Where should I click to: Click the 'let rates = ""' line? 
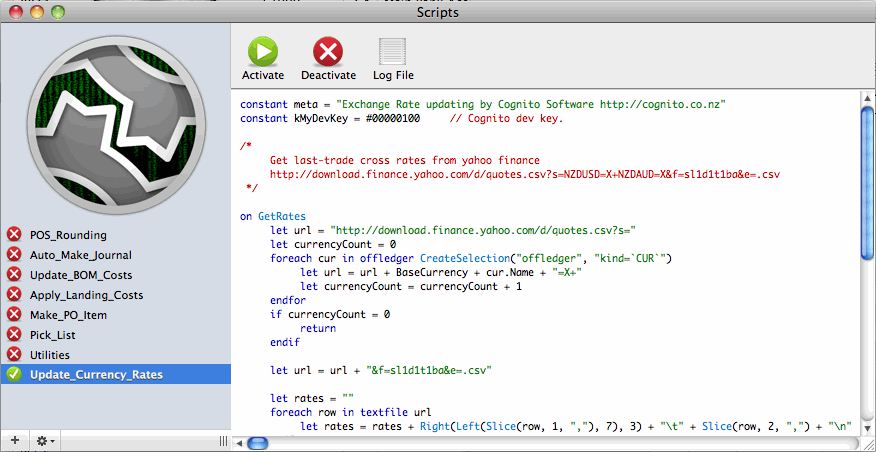click(x=312, y=398)
